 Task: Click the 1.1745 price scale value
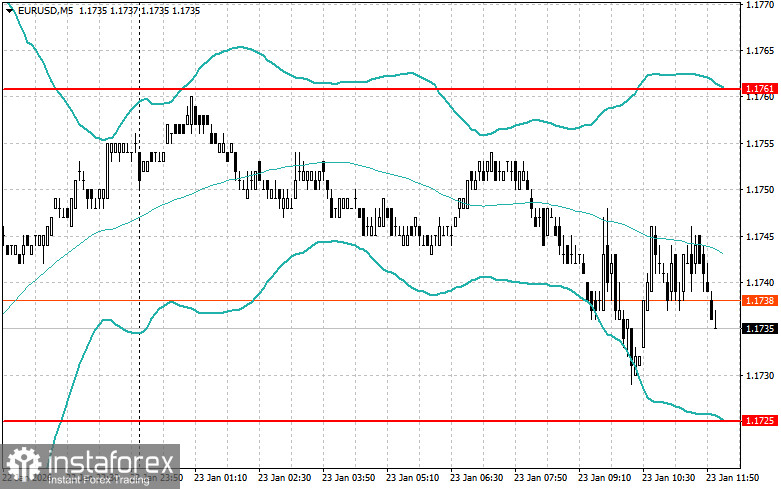[760, 237]
